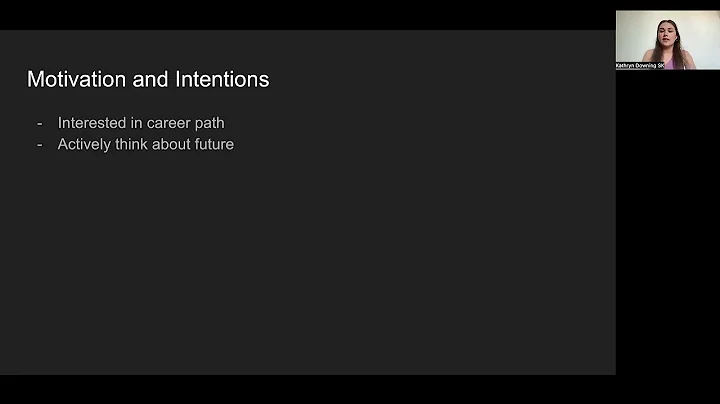Click the "Kathryn Downing" name label
Screen dimensions: 720x404
[x=636, y=65]
